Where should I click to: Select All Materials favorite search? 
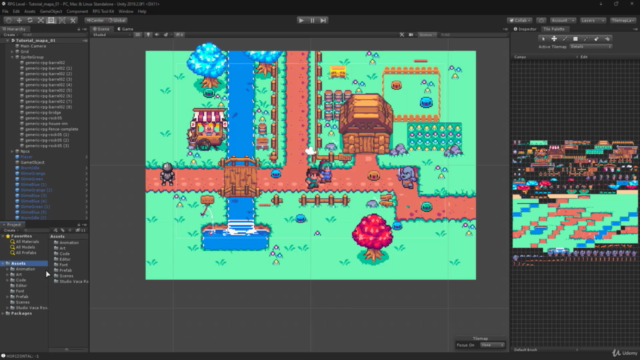click(x=27, y=242)
